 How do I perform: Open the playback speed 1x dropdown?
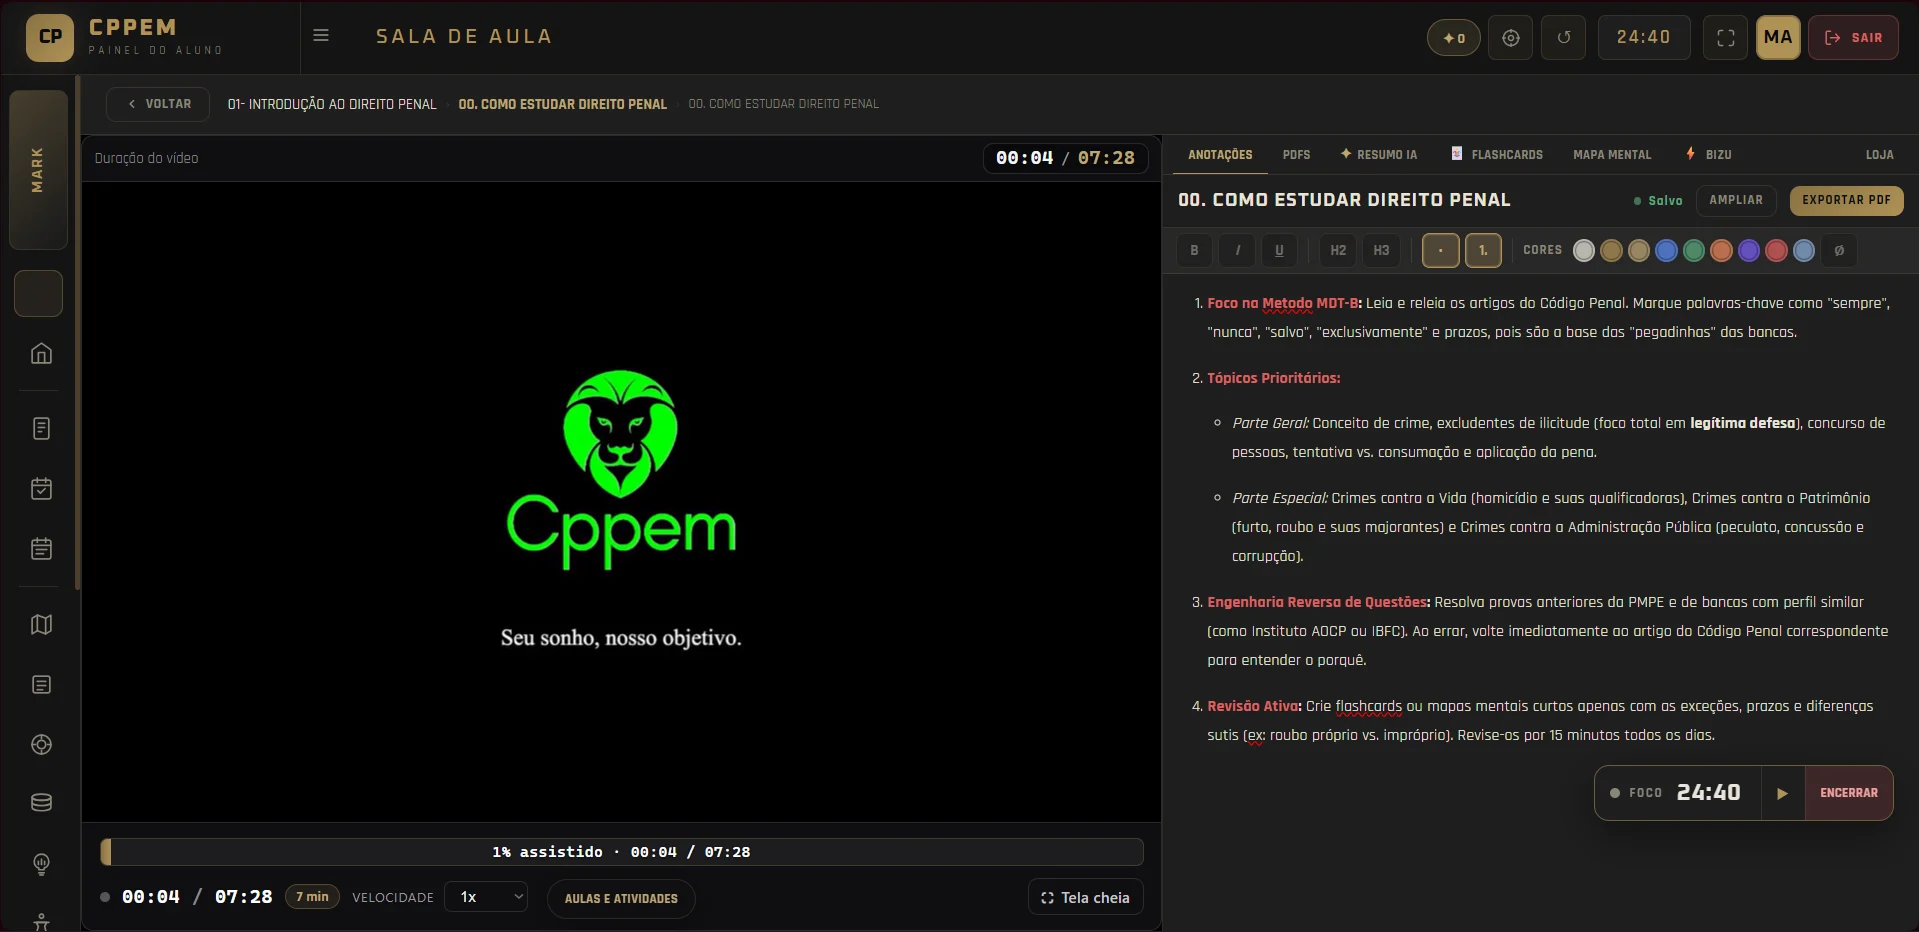point(487,897)
